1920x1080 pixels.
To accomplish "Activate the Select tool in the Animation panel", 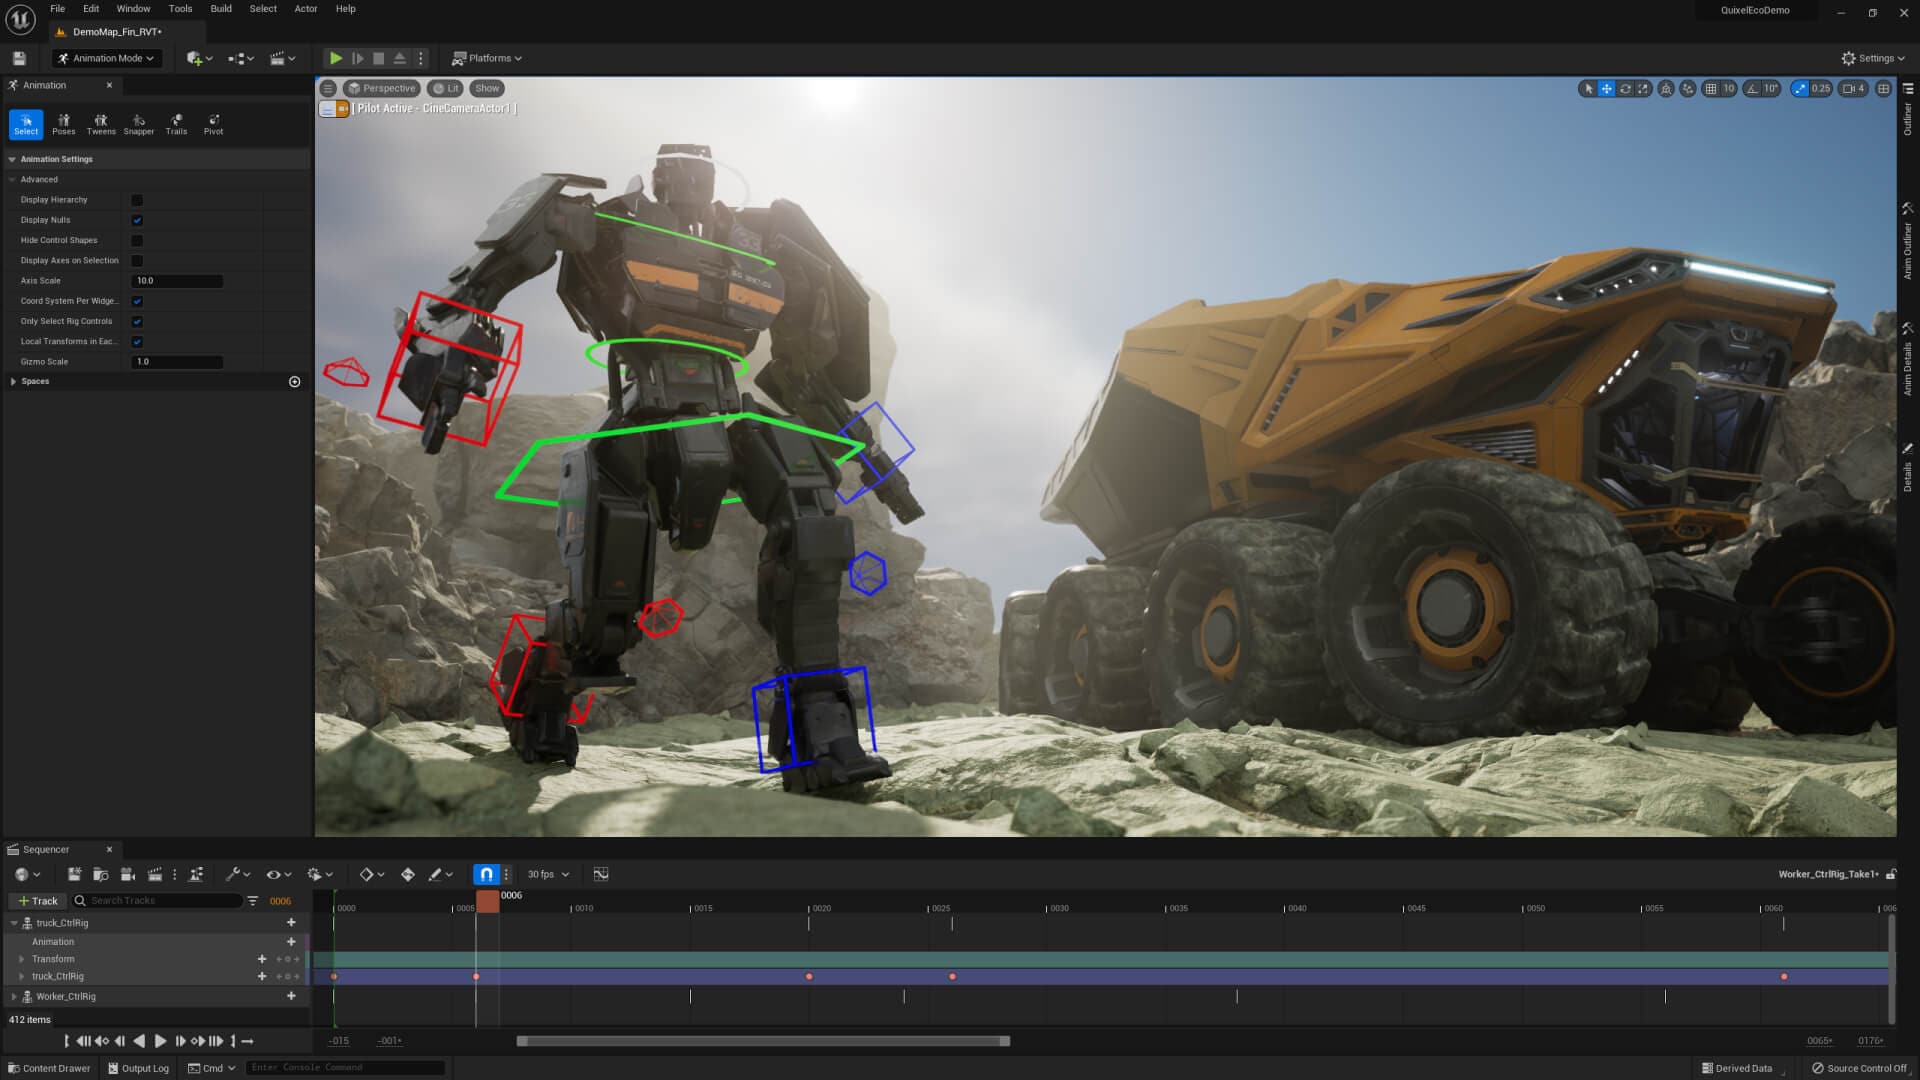I will pyautogui.click(x=26, y=125).
